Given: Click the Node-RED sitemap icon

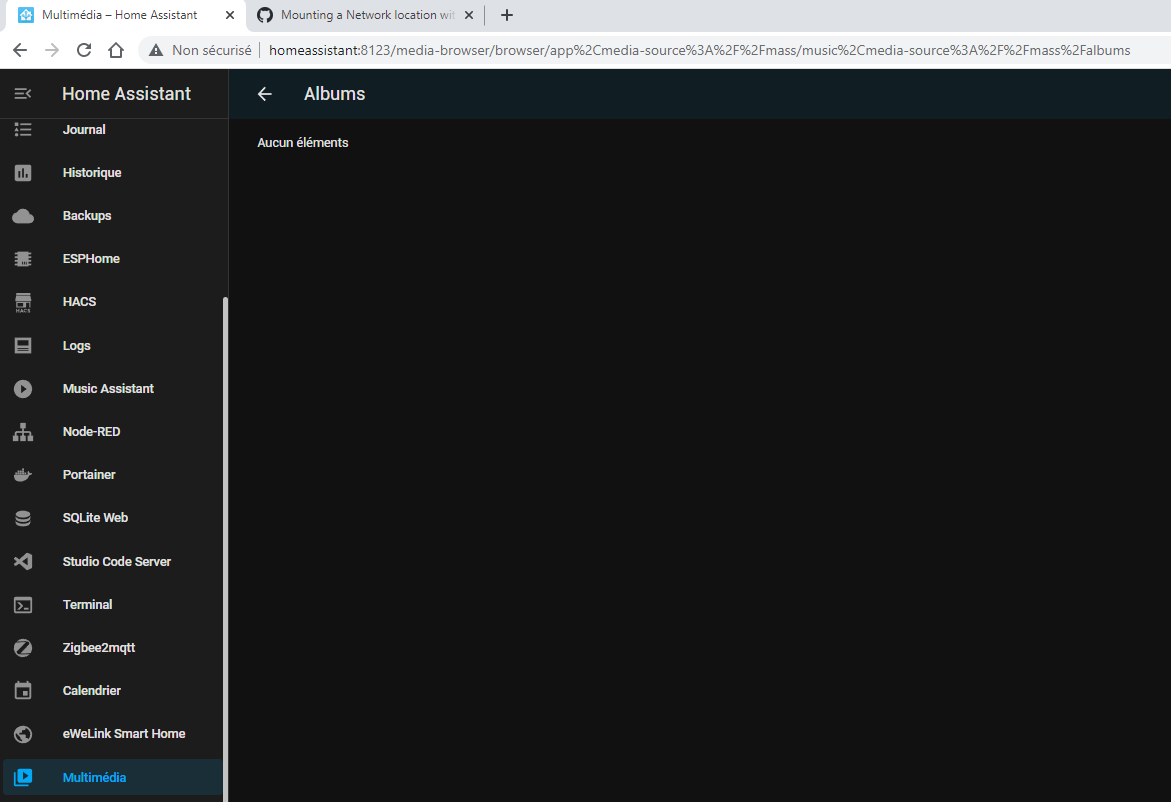Looking at the screenshot, I should point(23,432).
